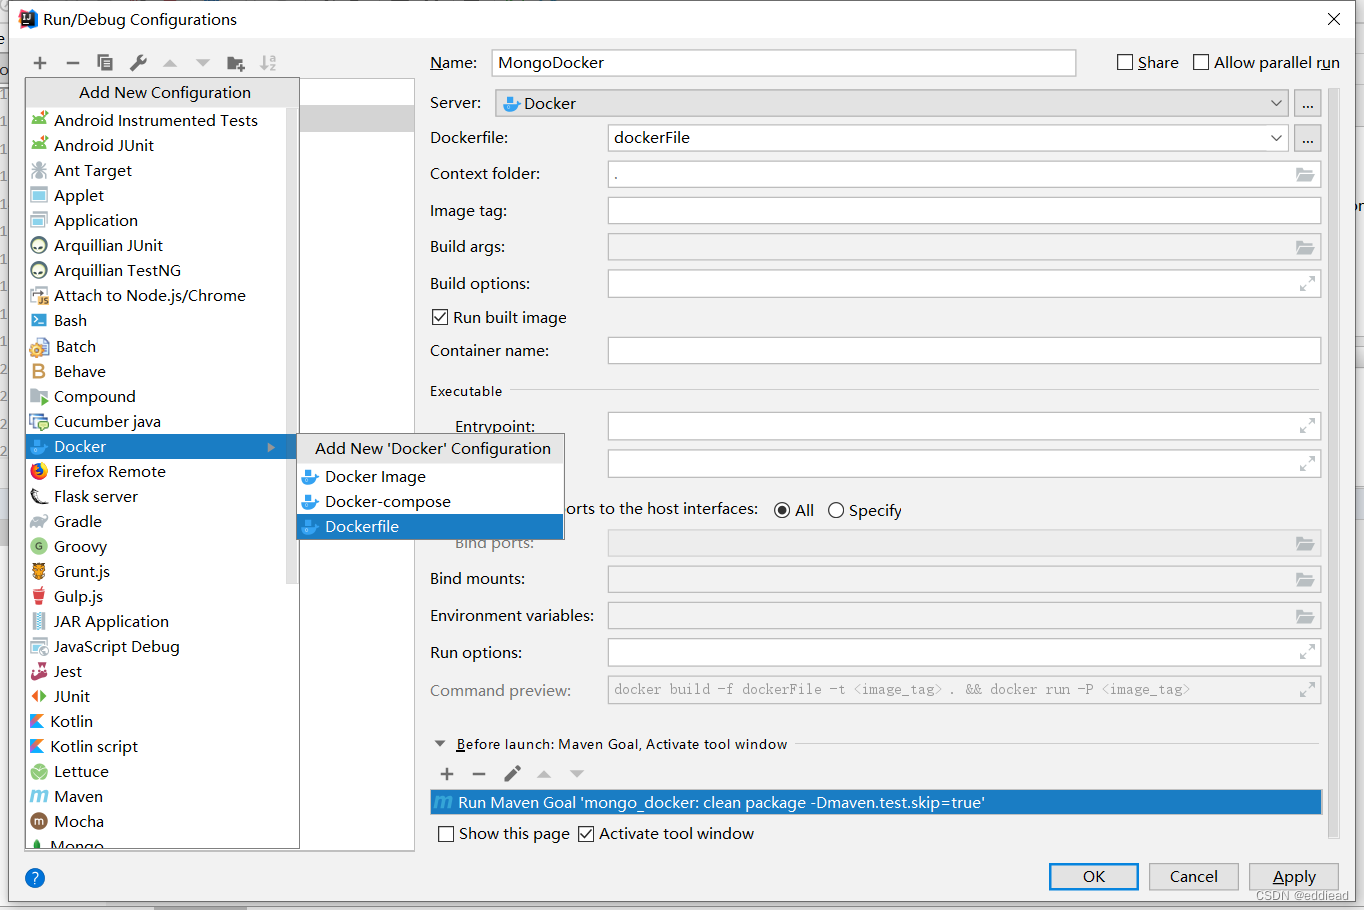Select Specify host interfaces radio
1364x910 pixels.
(836, 510)
